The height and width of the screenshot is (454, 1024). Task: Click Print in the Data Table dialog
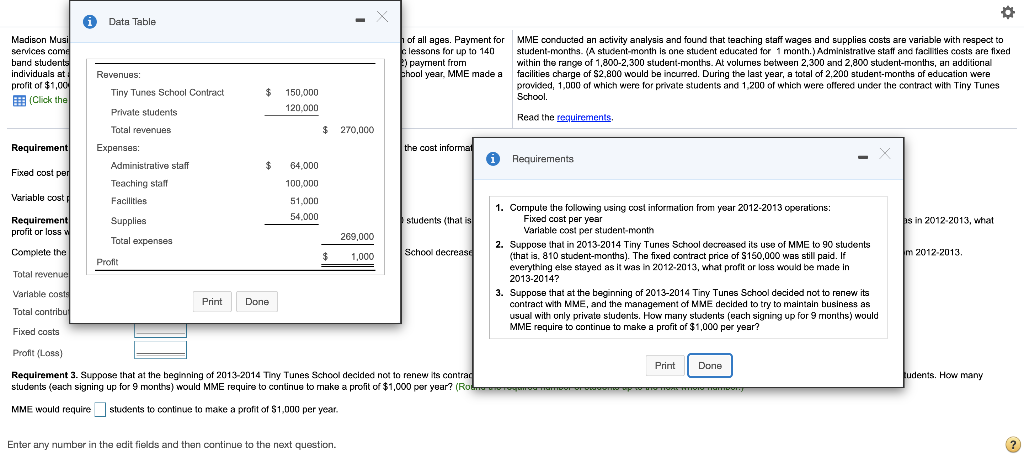click(212, 301)
